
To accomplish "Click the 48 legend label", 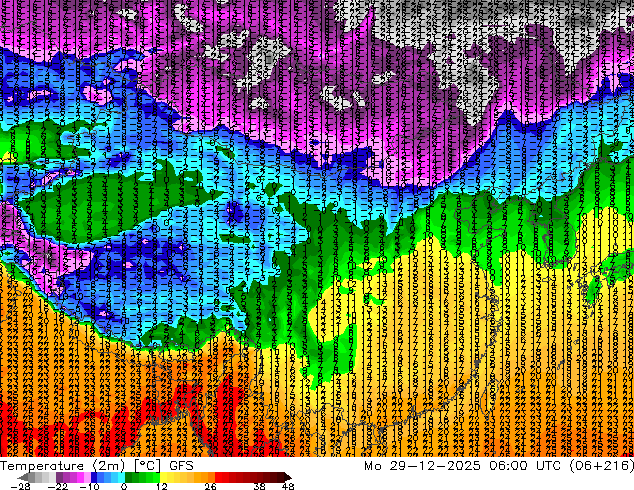I will click(x=288, y=486).
